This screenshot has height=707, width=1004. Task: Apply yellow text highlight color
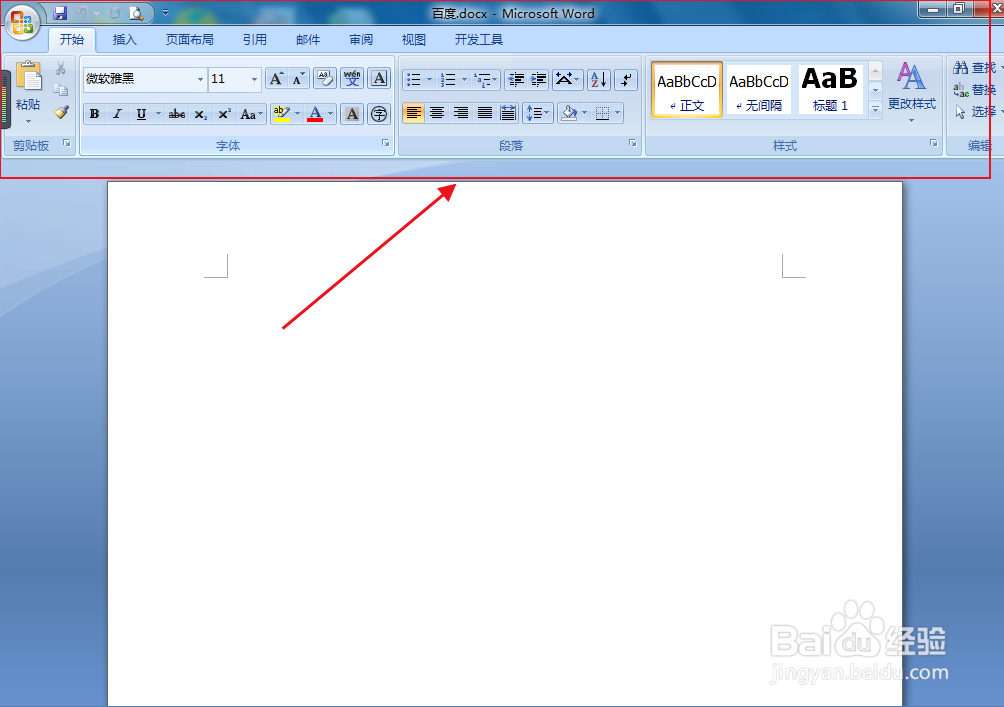point(281,114)
